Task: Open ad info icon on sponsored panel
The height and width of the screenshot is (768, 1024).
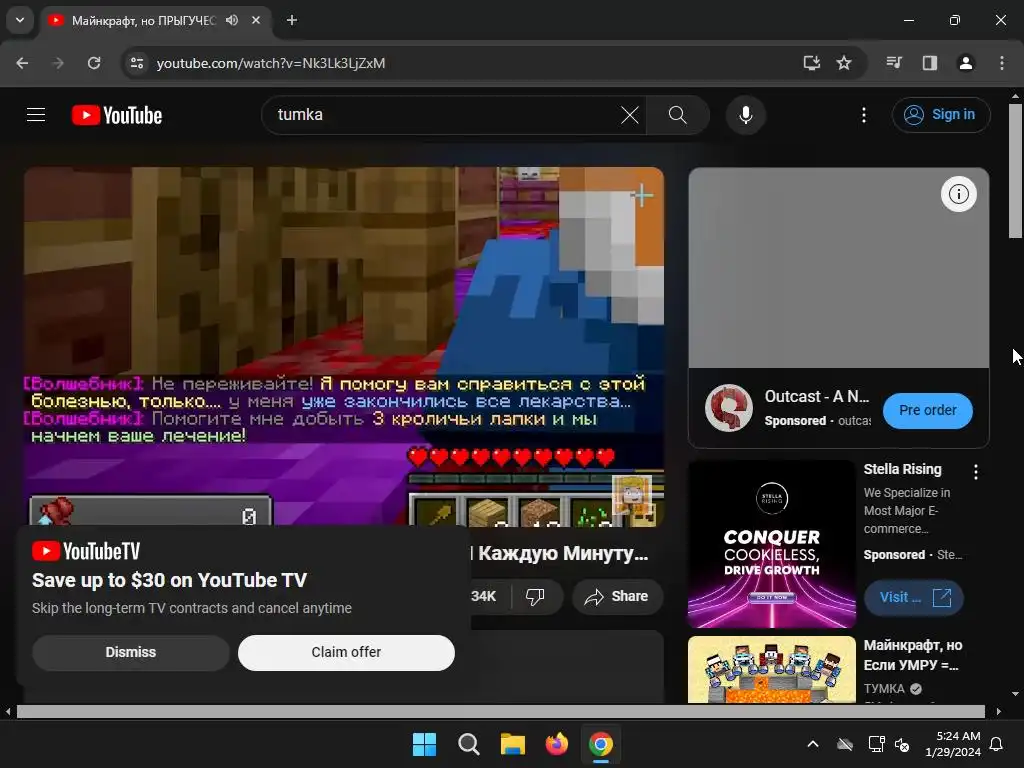Action: [958, 194]
